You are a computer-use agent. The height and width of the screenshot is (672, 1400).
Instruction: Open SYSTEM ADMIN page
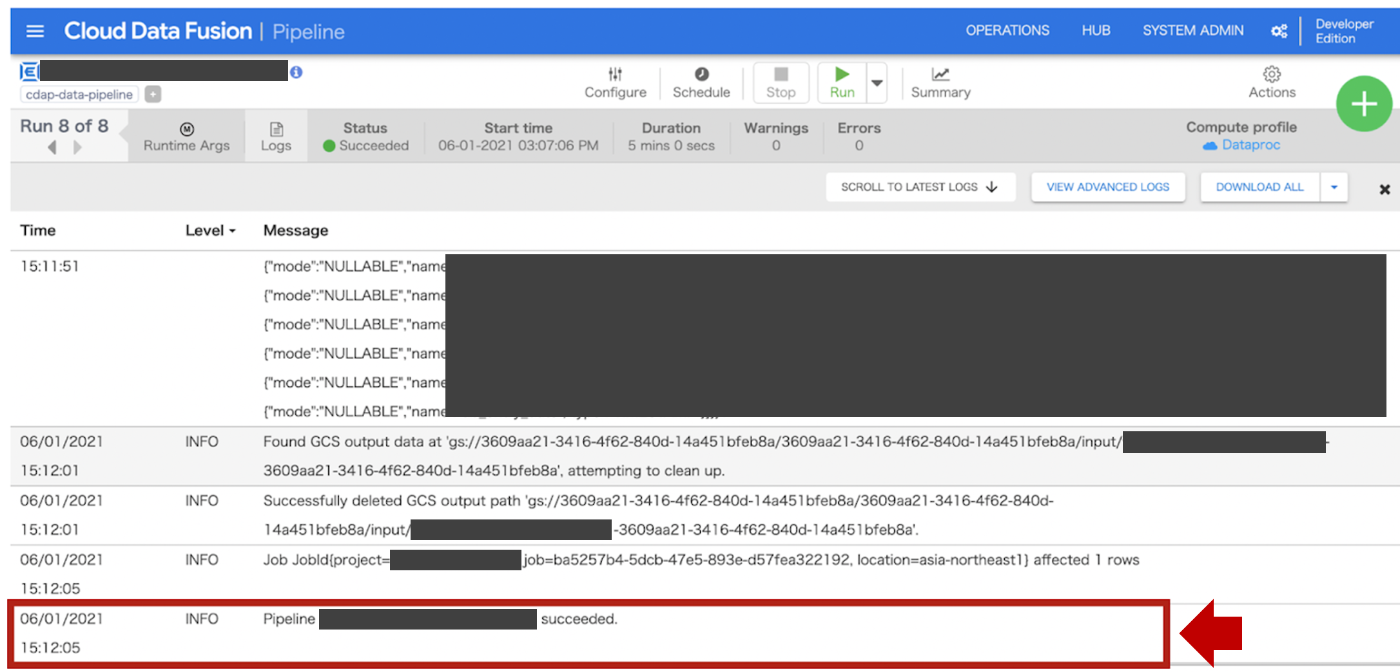tap(1193, 31)
